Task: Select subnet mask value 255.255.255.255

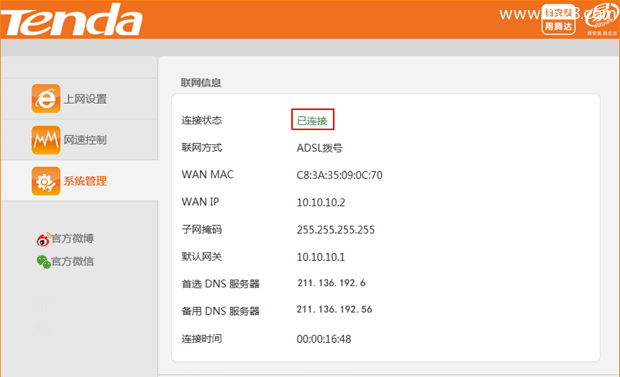Action: (x=336, y=230)
